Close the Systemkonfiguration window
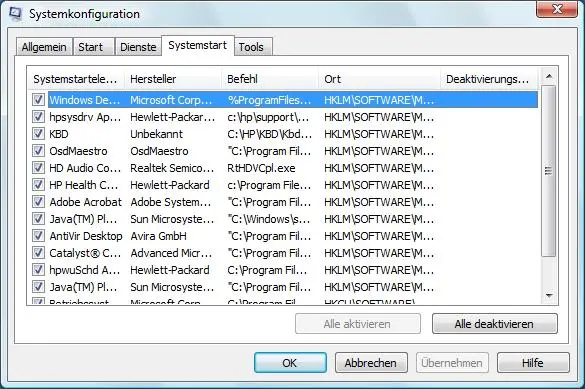 (557, 9)
